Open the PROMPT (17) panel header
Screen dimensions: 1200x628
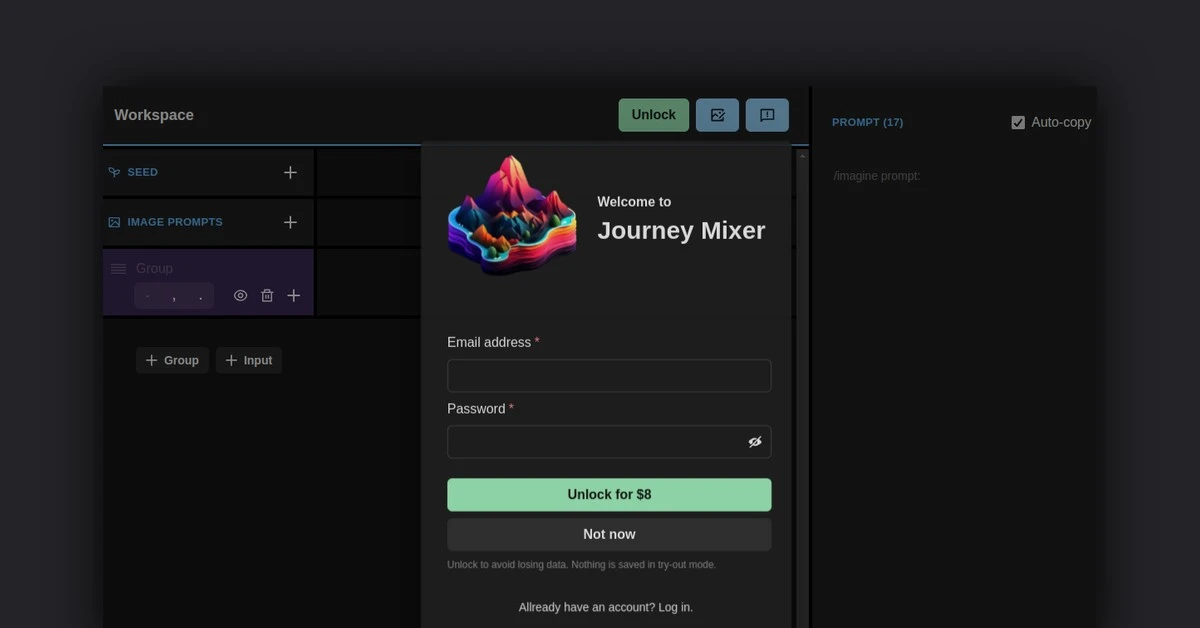click(x=867, y=121)
